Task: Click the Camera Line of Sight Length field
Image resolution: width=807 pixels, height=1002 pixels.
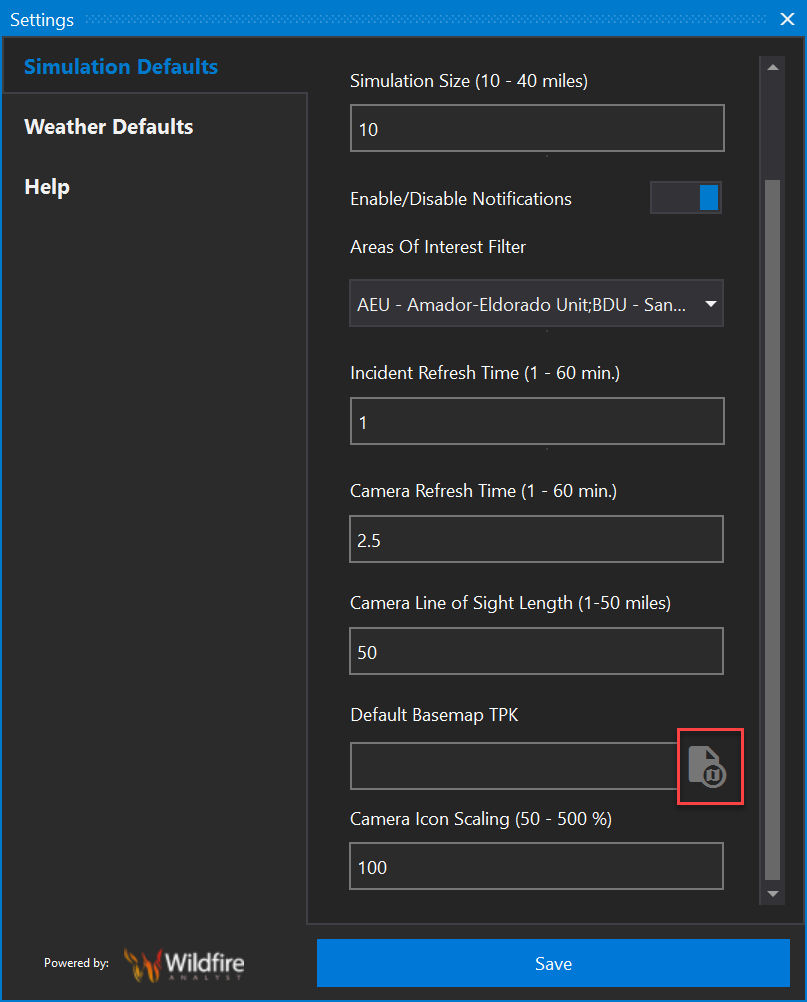Action: [x=536, y=652]
